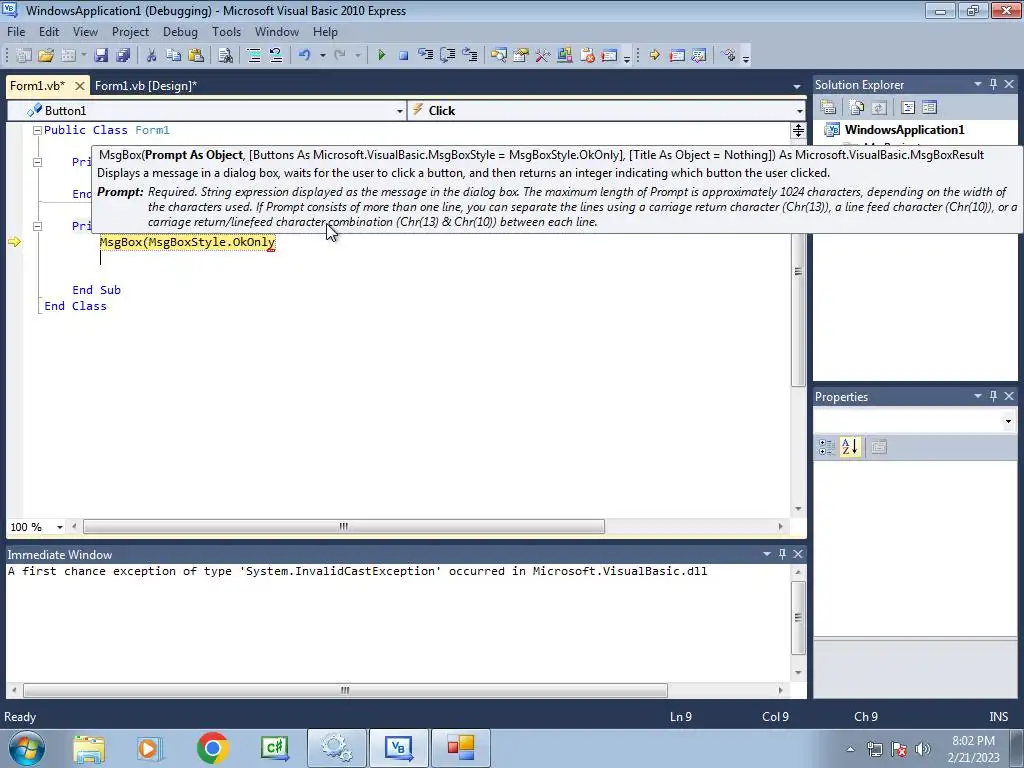Open the Properties object selector dropdown
The height and width of the screenshot is (768, 1024).
[x=1008, y=421]
